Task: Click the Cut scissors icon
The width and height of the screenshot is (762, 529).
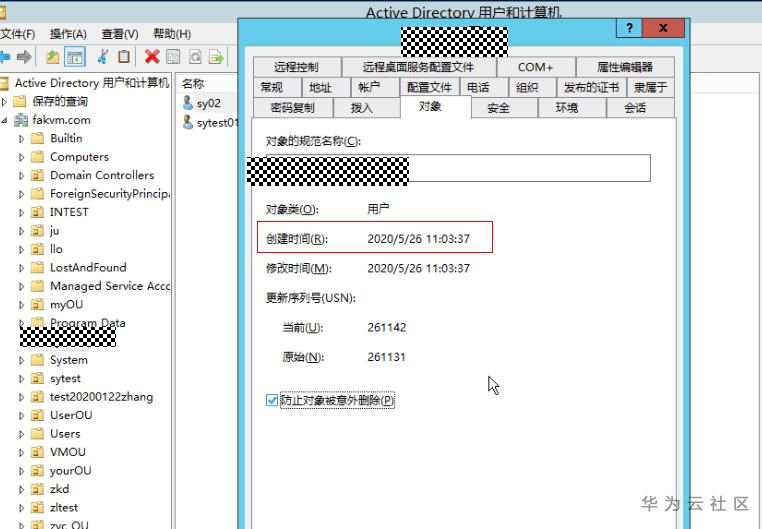Action: [103, 57]
